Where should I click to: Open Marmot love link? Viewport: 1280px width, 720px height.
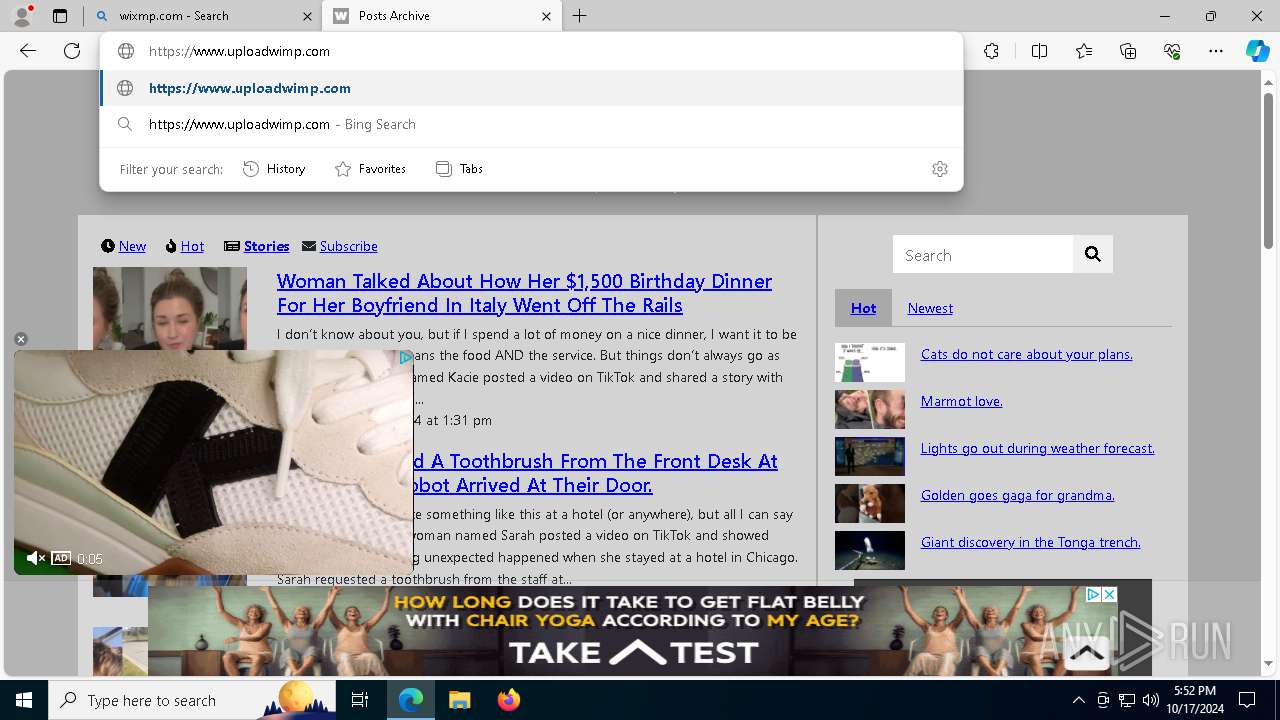point(961,401)
